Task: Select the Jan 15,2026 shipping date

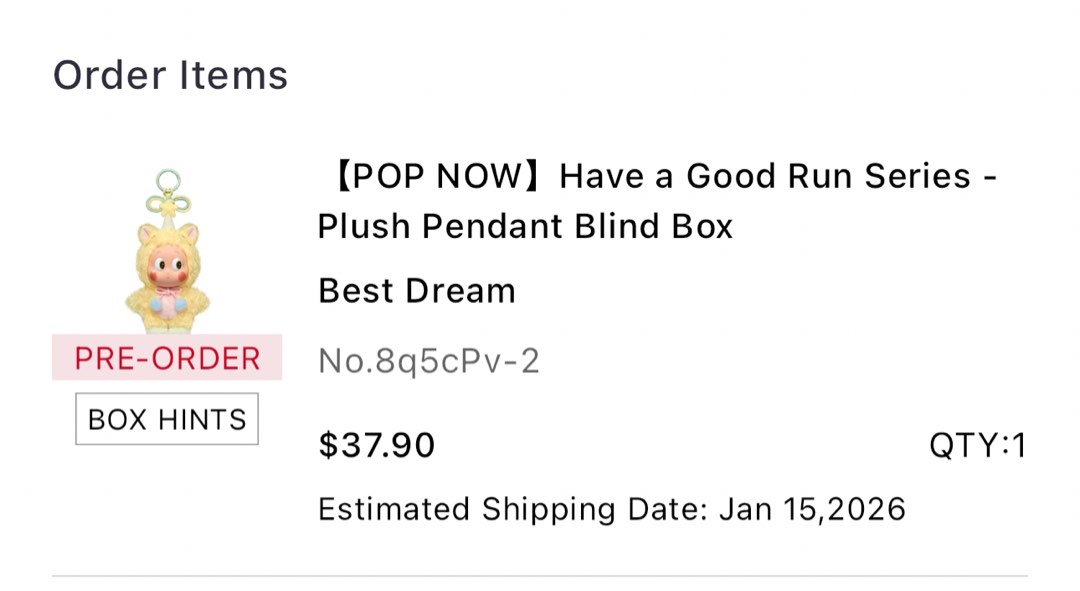Action: (813, 509)
